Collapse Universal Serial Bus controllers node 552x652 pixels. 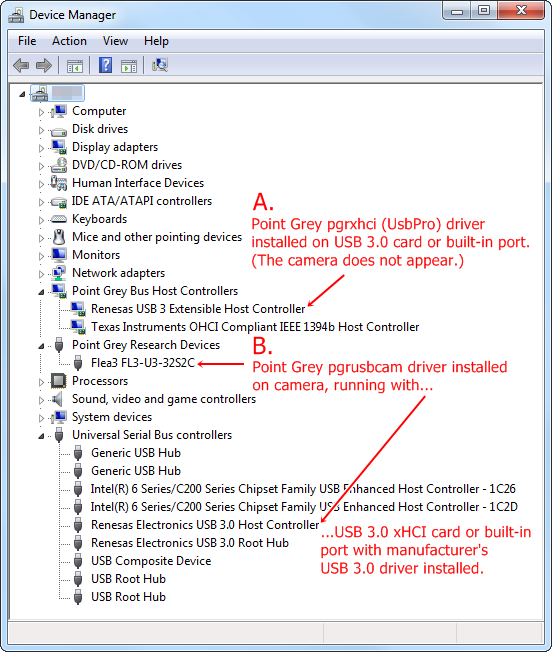(x=41, y=436)
